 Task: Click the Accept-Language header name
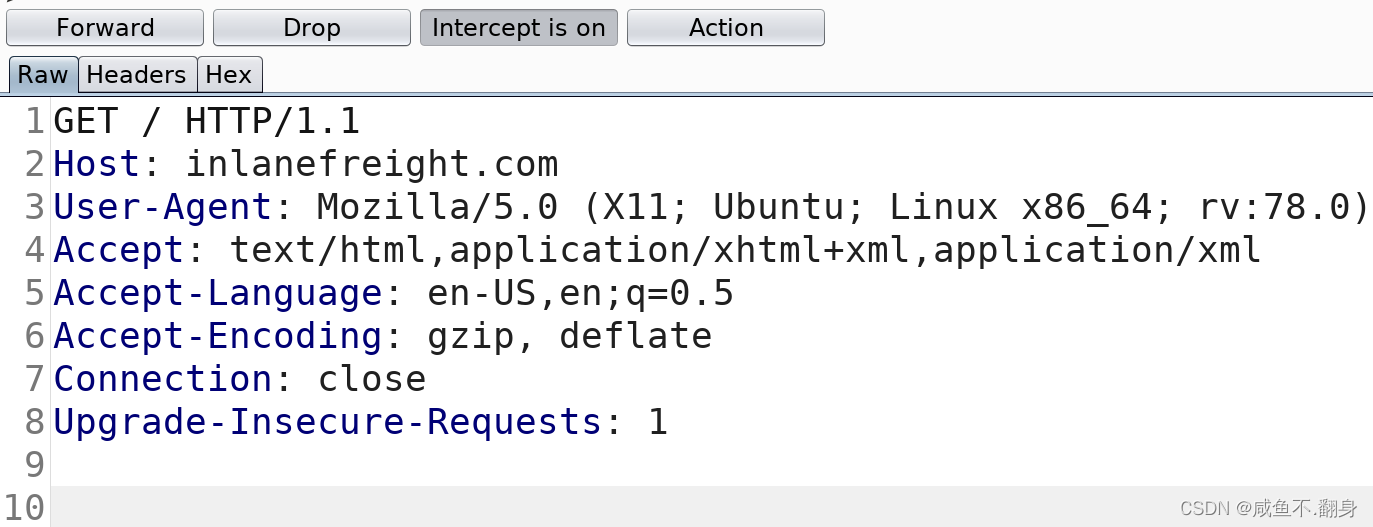[218, 293]
